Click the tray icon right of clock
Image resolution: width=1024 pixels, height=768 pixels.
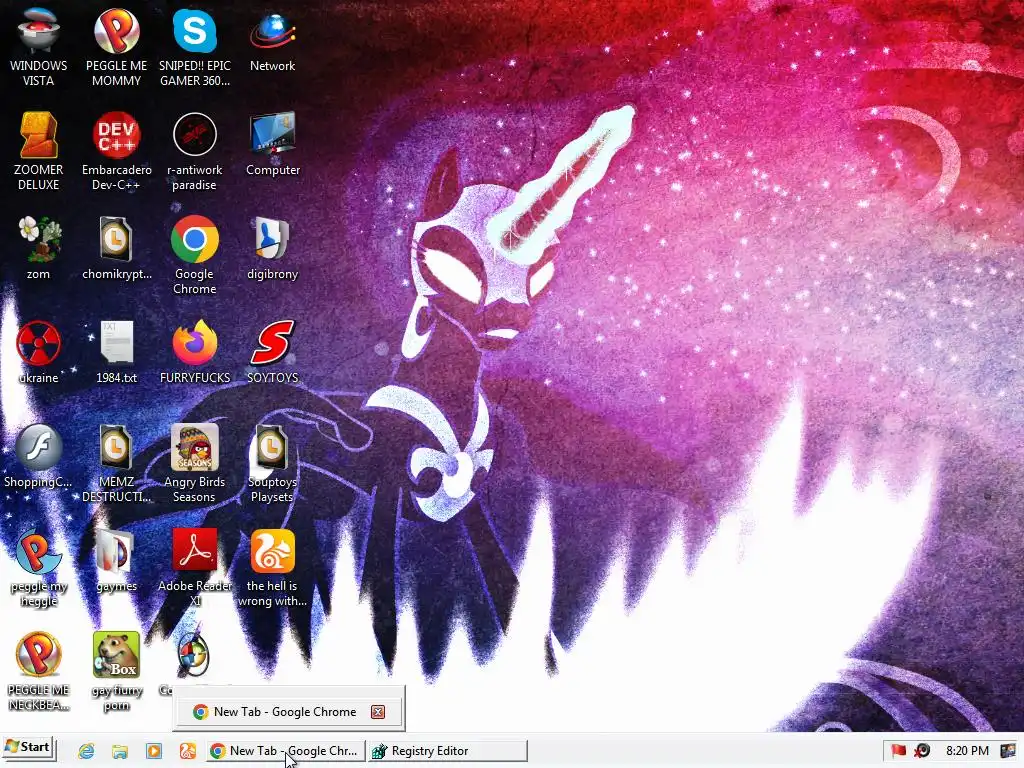1008,751
